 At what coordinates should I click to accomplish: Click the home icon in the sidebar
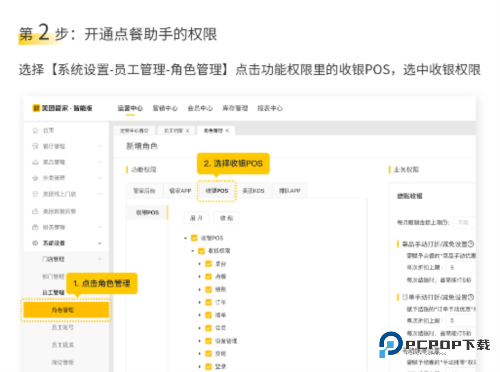pyautogui.click(x=35, y=130)
